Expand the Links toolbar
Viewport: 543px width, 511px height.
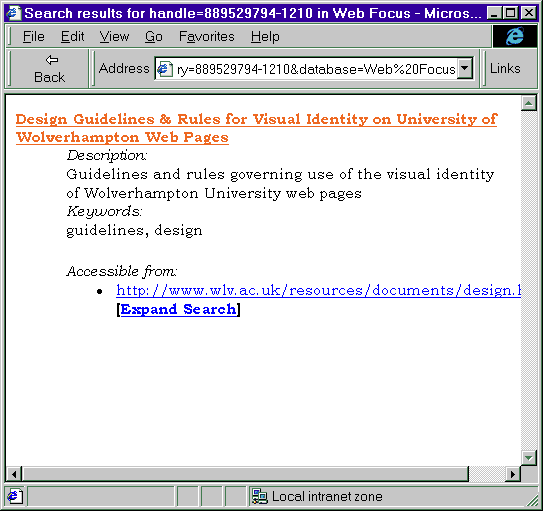pyautogui.click(x=505, y=69)
